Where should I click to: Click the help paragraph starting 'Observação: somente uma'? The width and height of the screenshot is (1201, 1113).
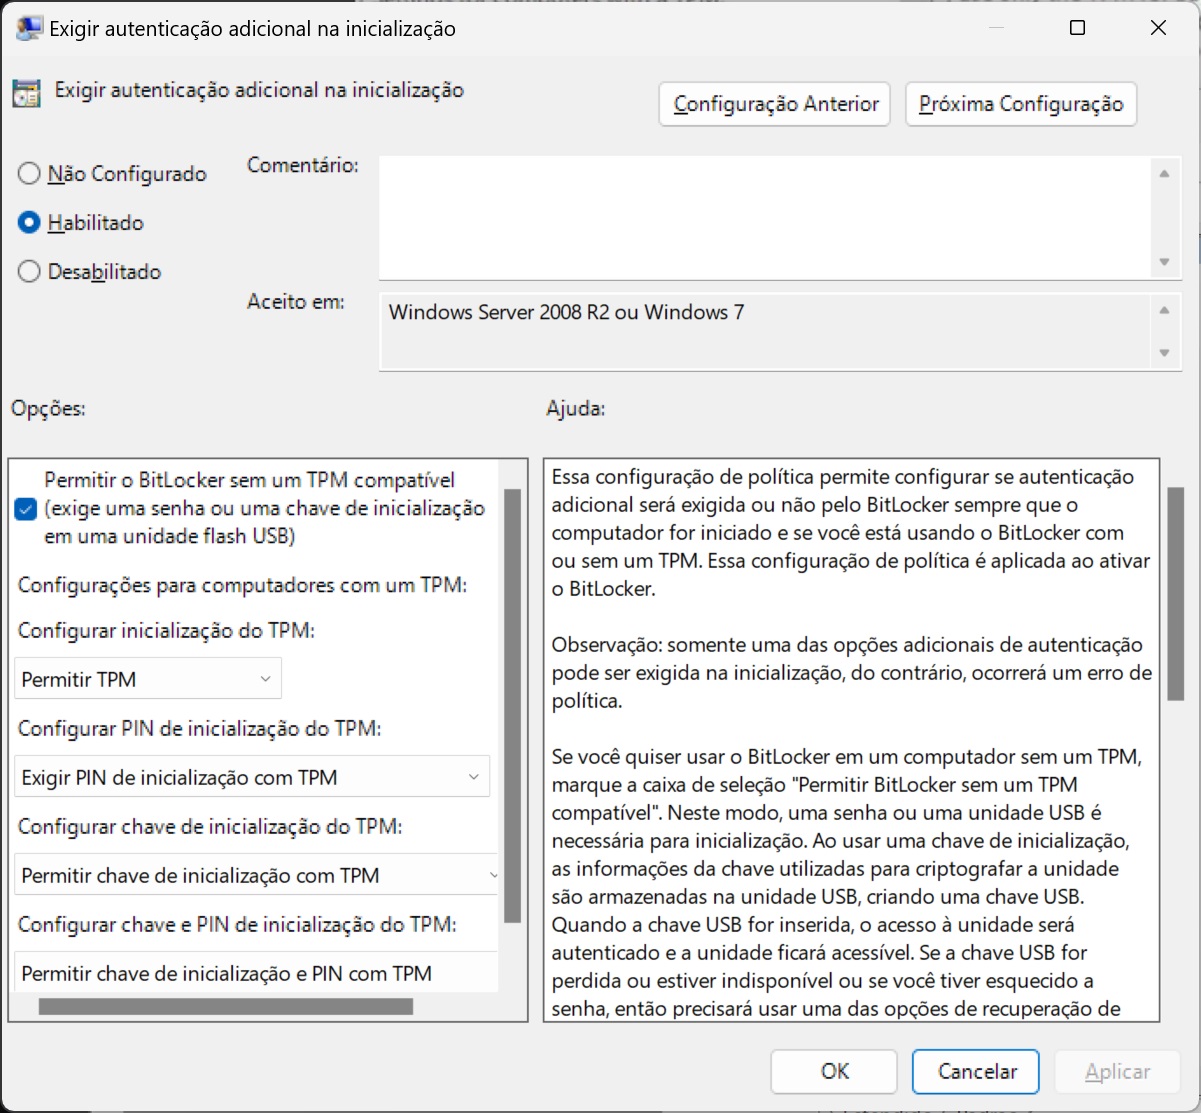[852, 673]
